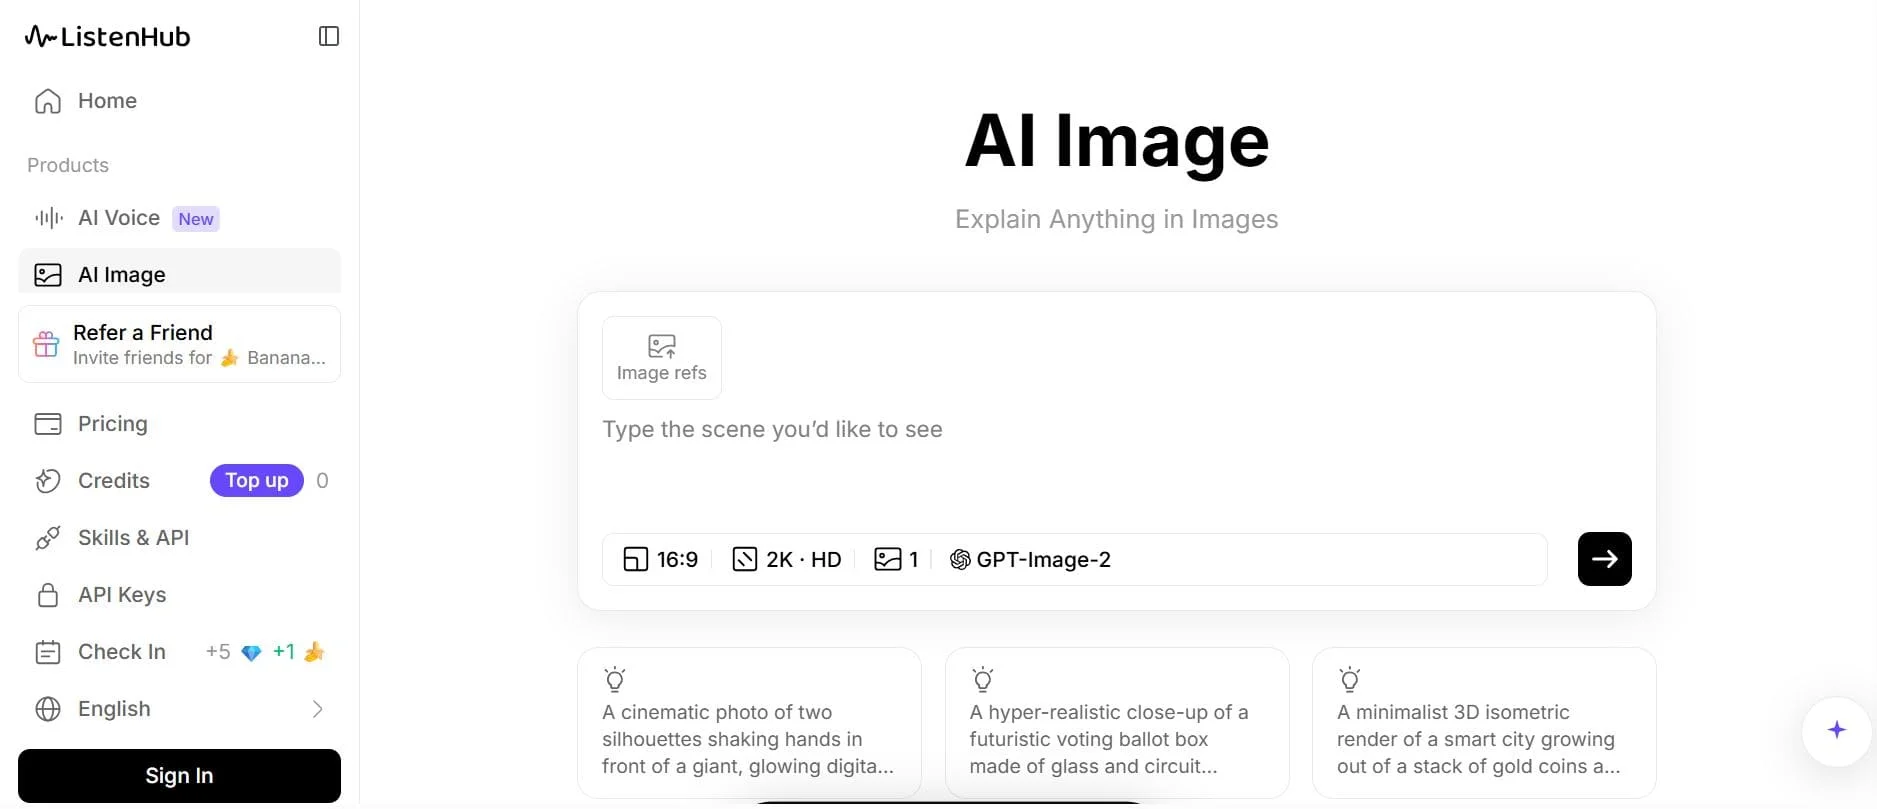Select the minimalist 3D isometric prompt suggestion
This screenshot has height=809, width=1877.
pyautogui.click(x=1484, y=723)
